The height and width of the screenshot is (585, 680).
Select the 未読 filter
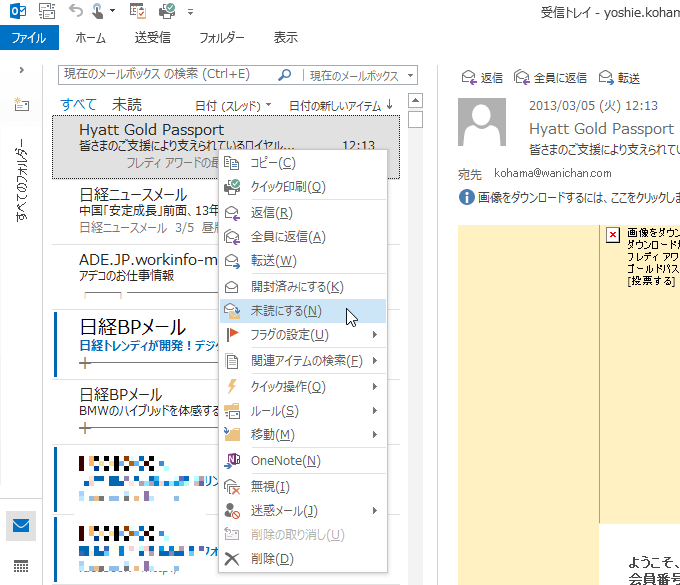(x=127, y=105)
